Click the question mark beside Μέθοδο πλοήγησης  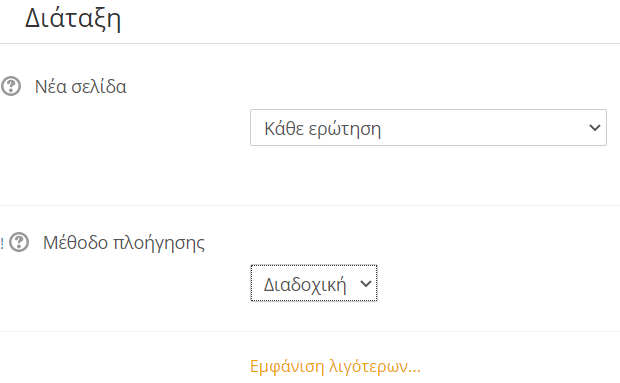pyautogui.click(x=19, y=242)
